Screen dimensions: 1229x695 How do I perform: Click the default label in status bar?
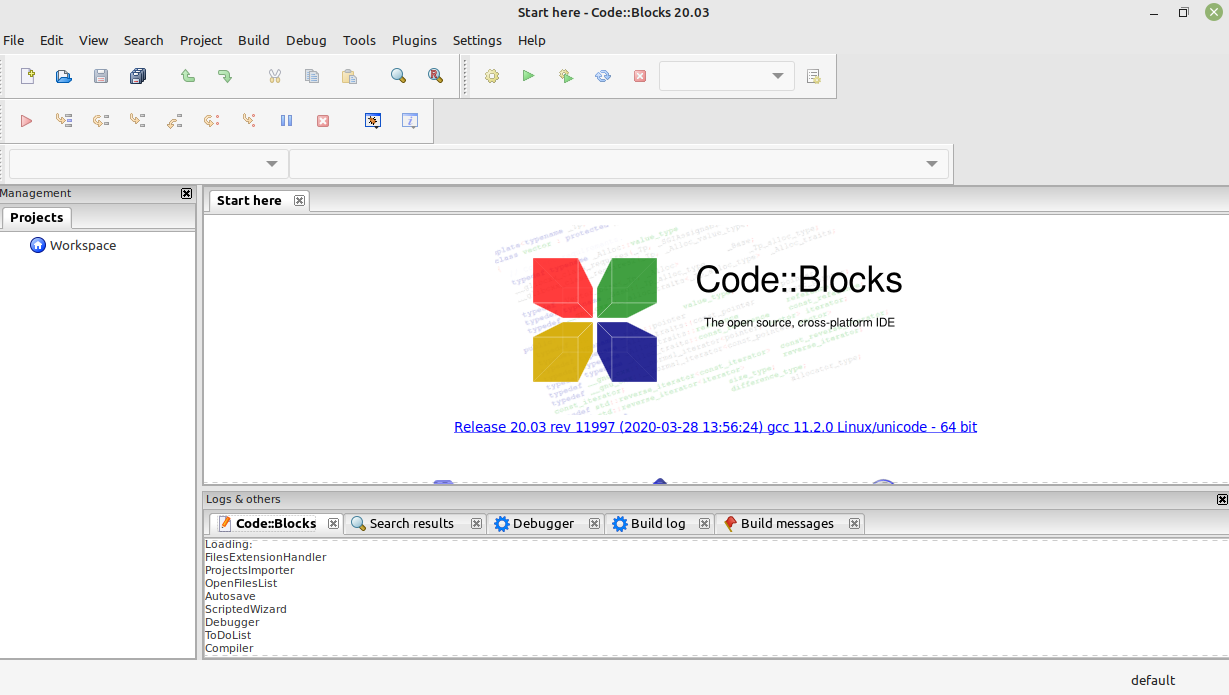[1153, 680]
